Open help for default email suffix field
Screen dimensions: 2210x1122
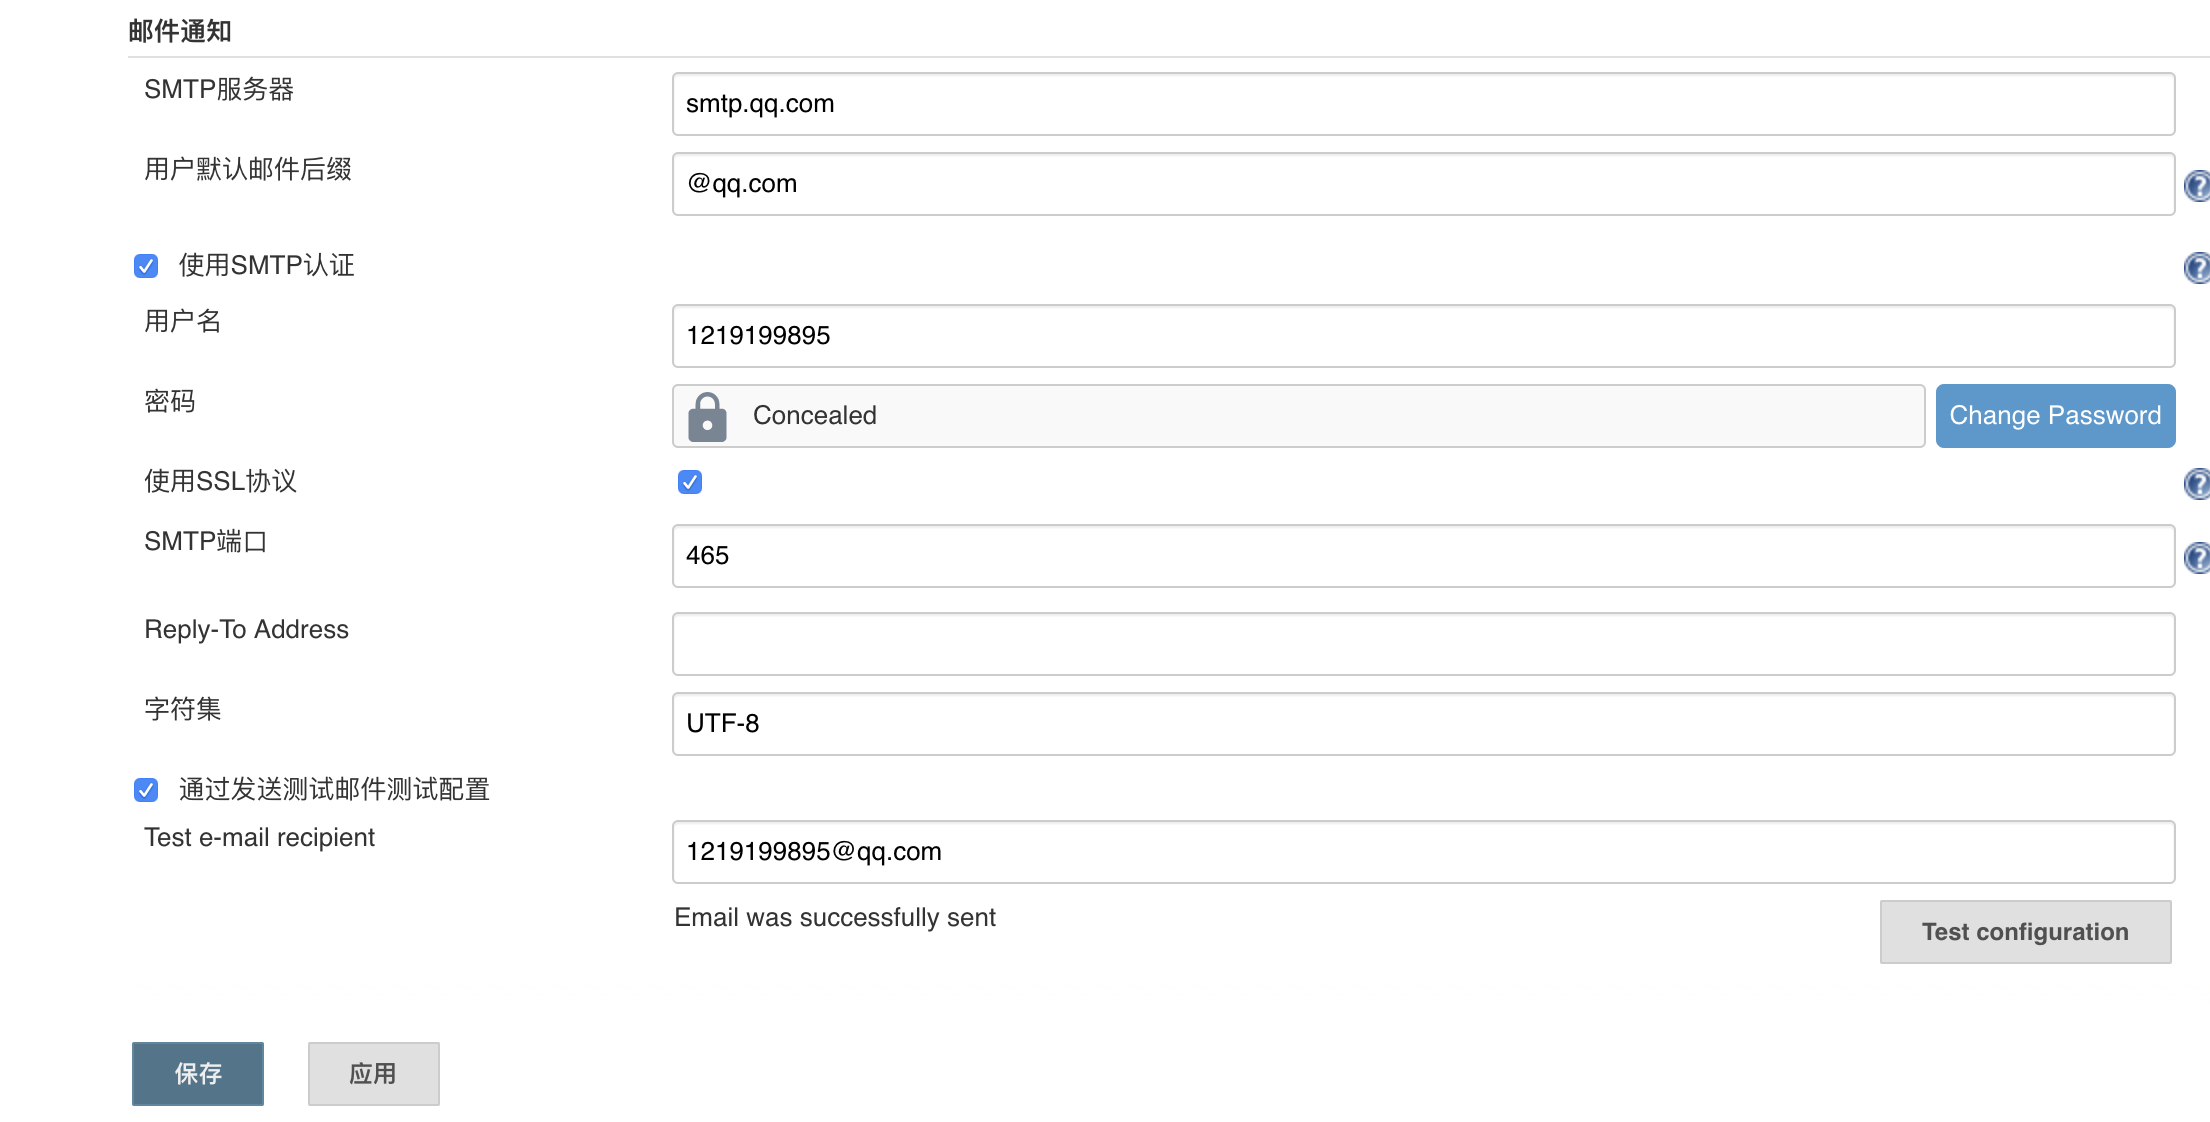pyautogui.click(x=2197, y=186)
